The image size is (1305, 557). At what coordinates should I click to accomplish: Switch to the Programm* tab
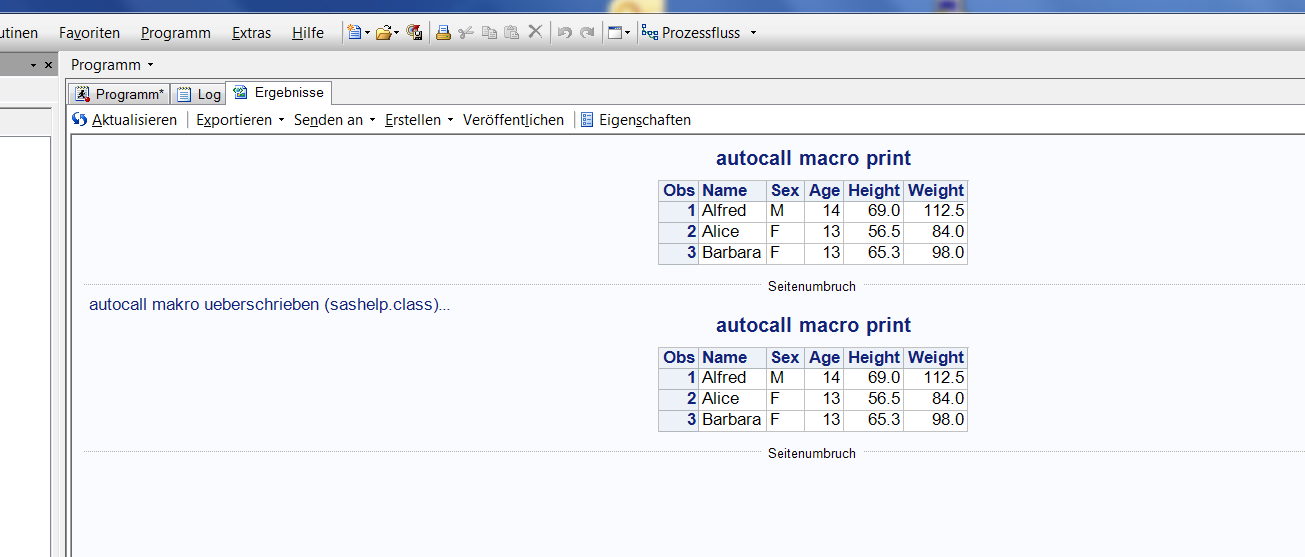tap(120, 94)
